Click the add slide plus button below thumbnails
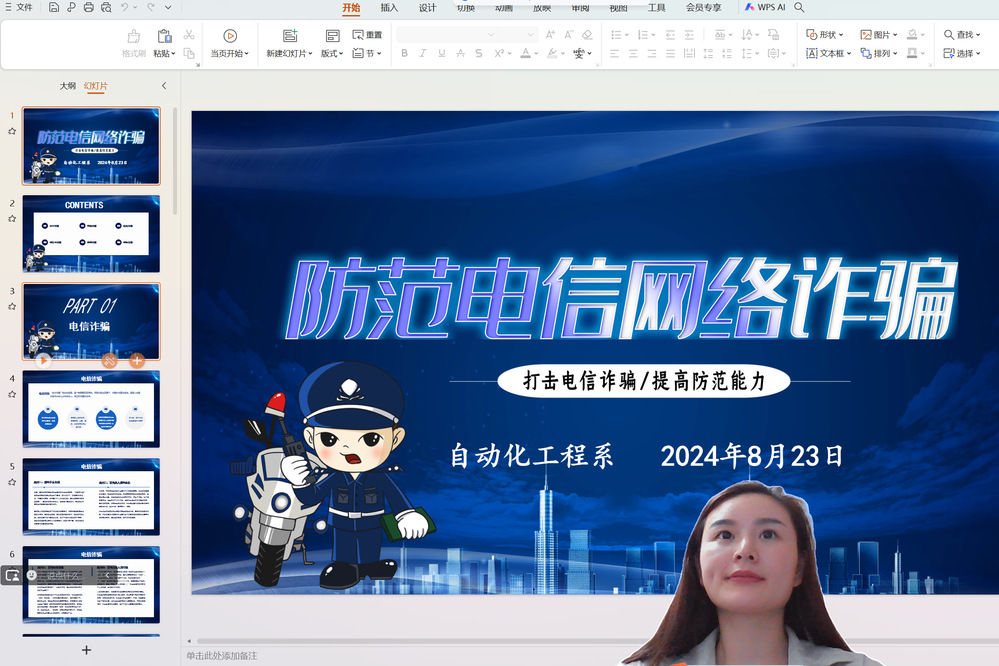 point(86,650)
